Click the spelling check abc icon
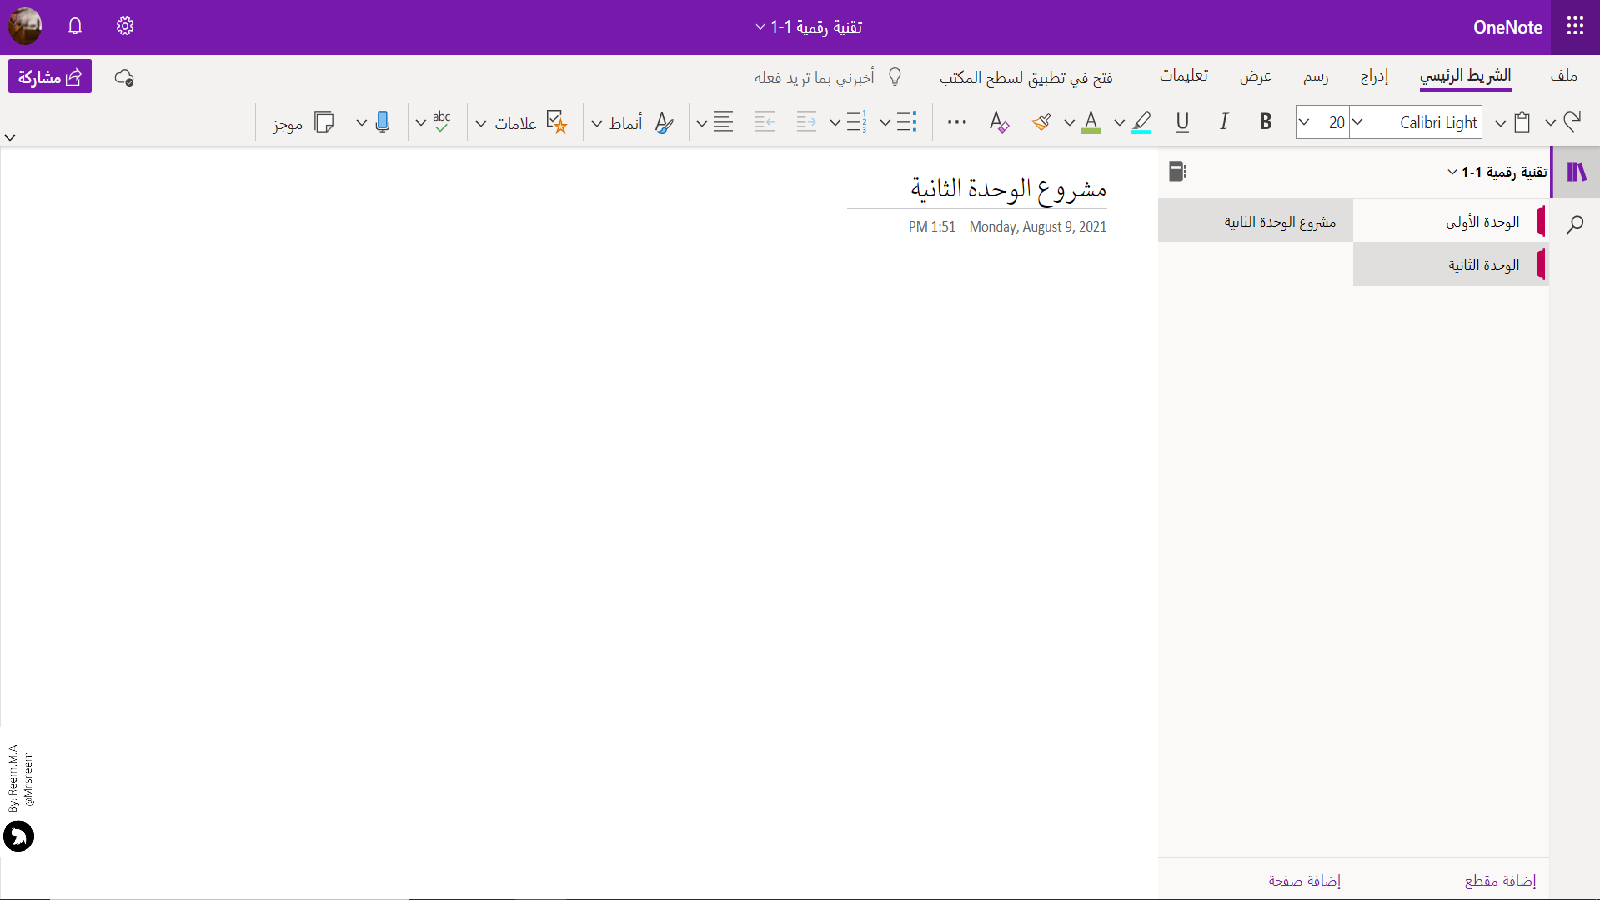This screenshot has width=1600, height=900. (x=442, y=122)
